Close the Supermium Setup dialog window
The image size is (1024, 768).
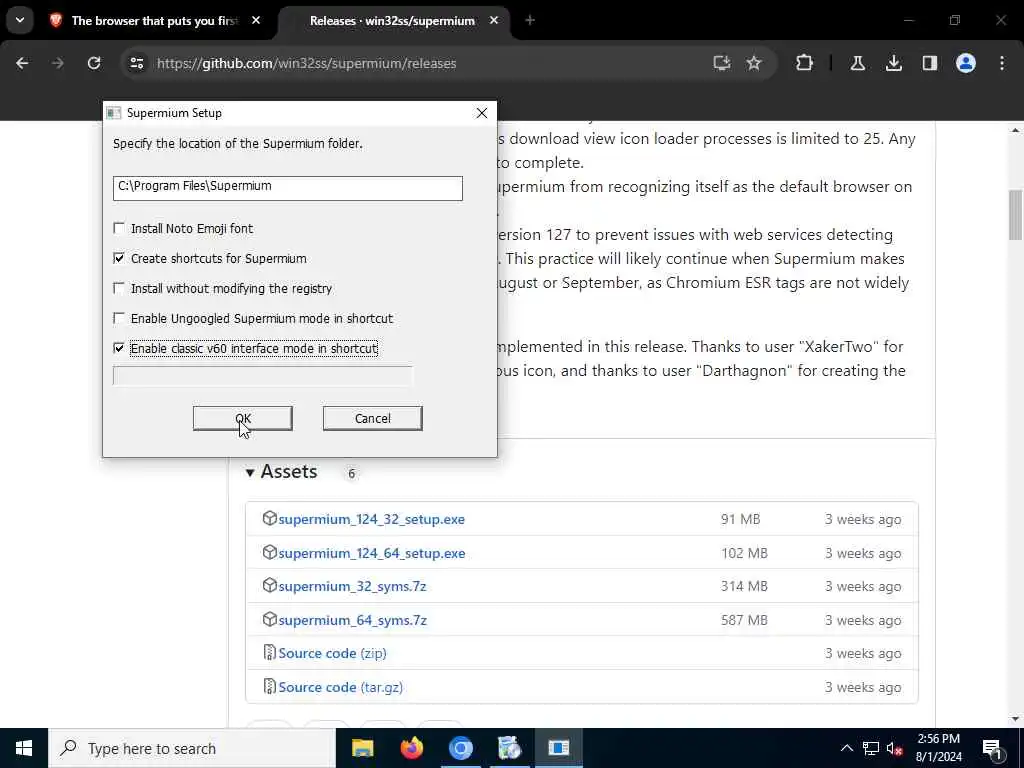[482, 113]
